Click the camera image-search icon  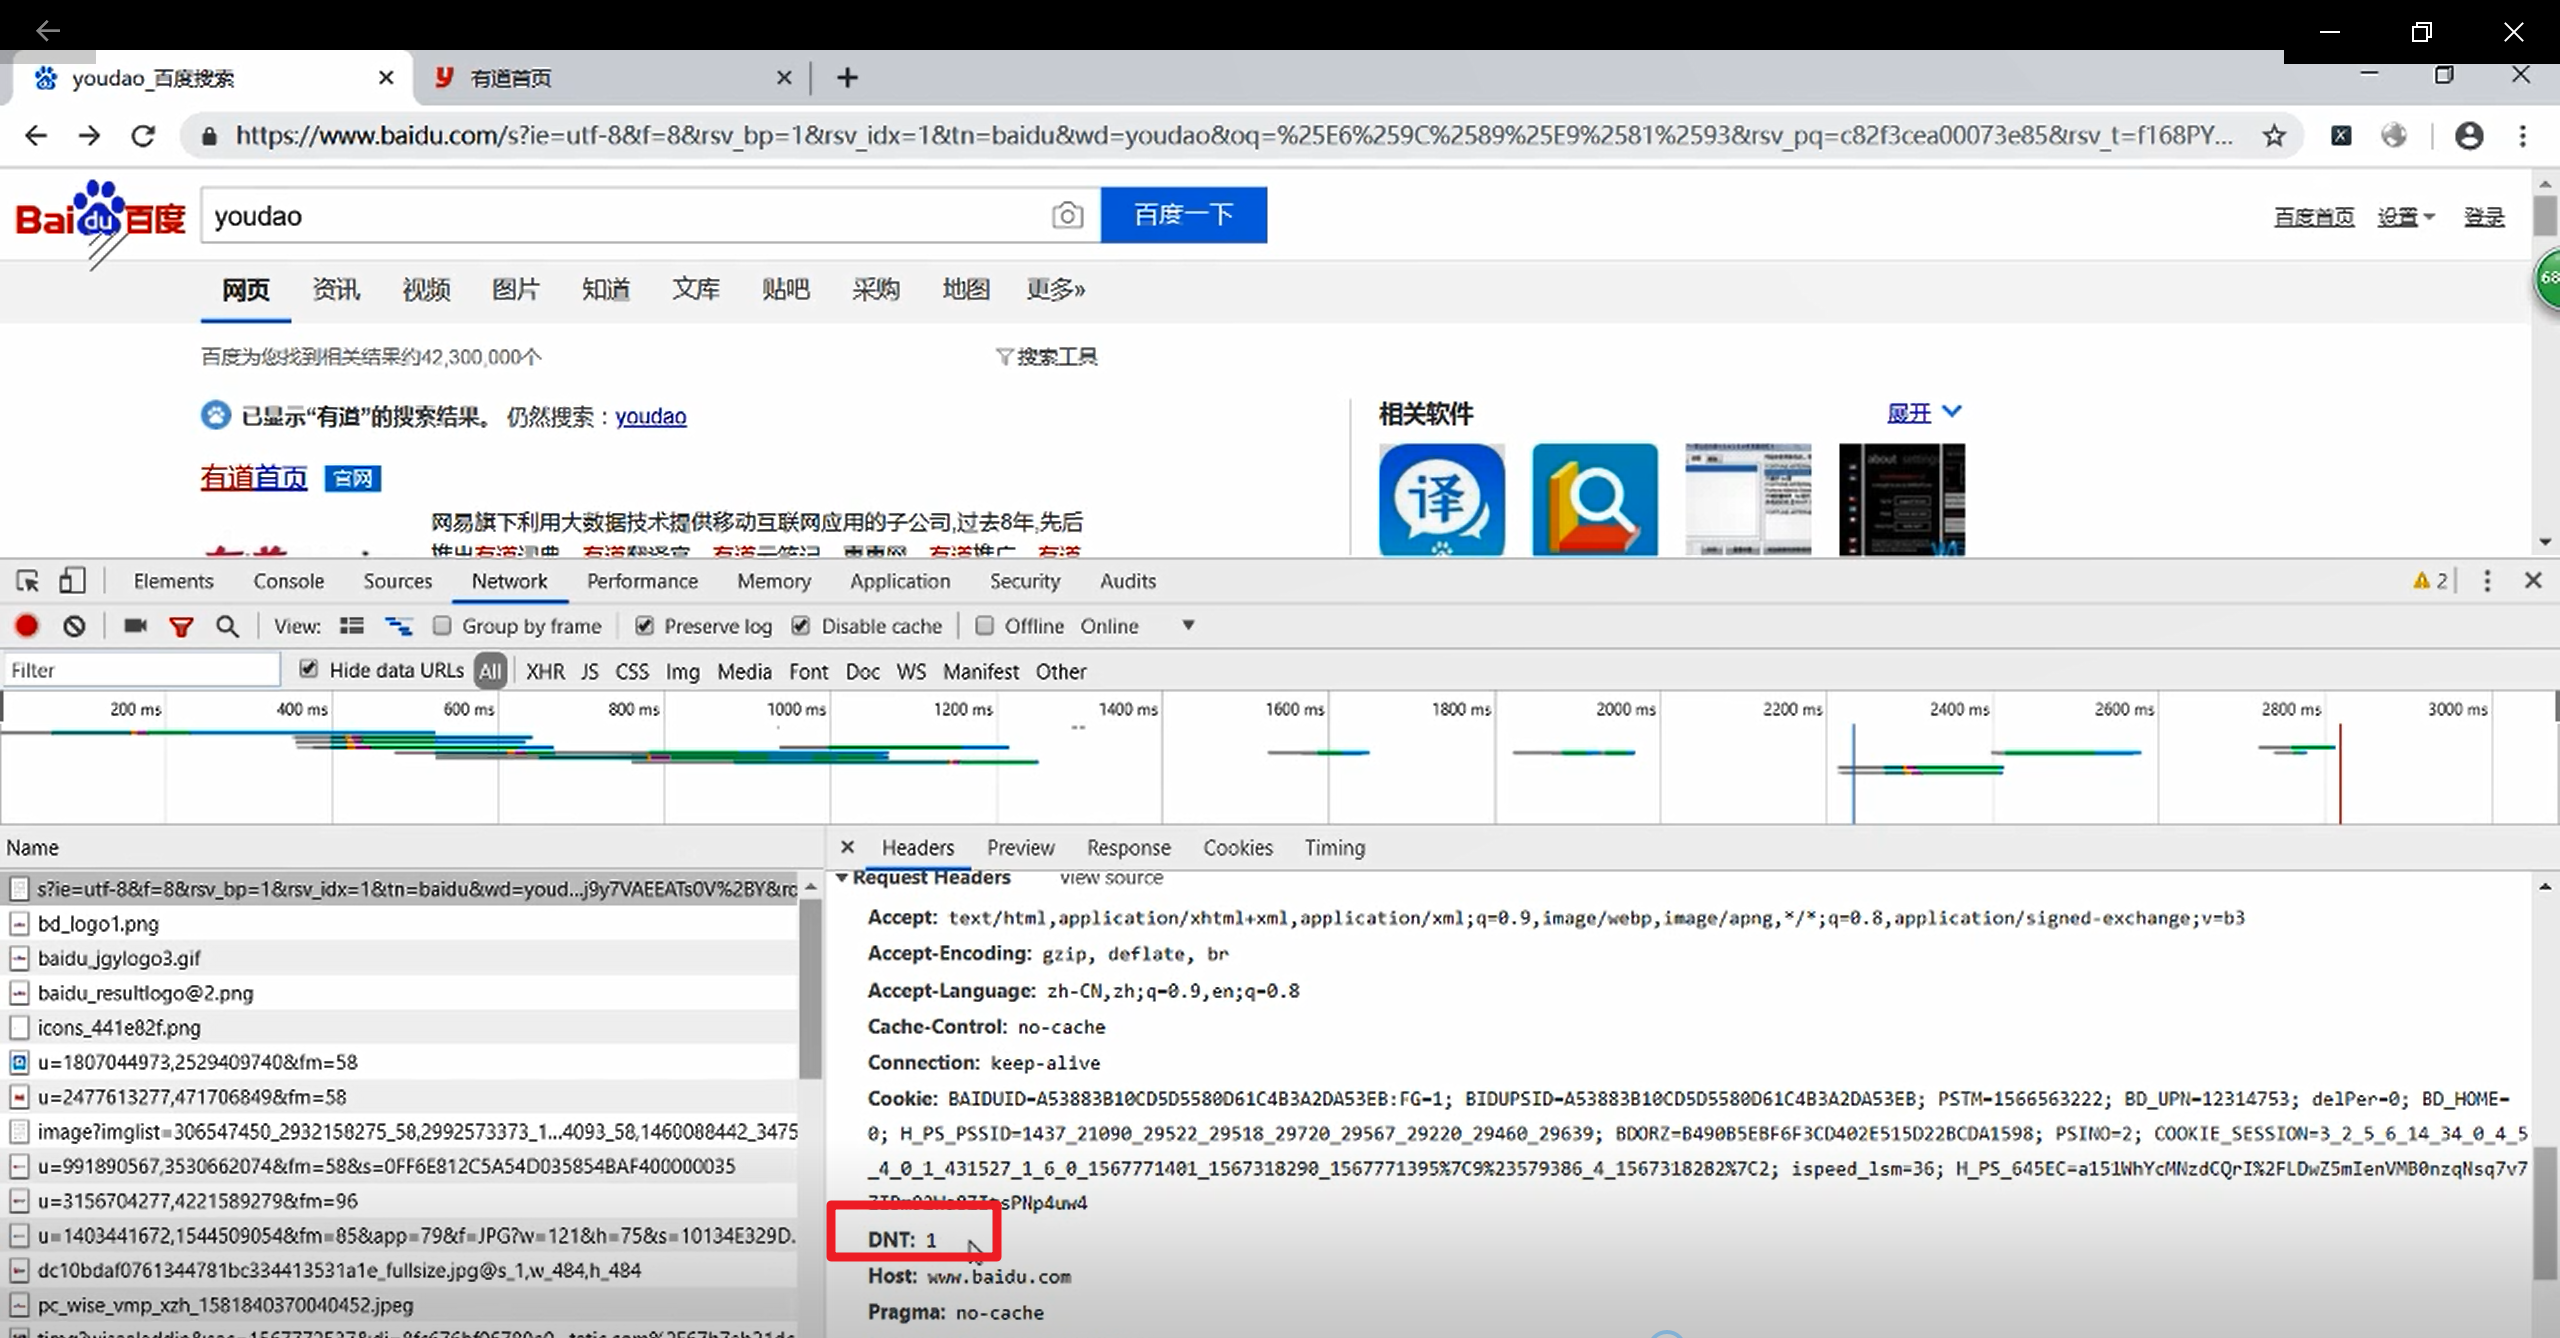click(1067, 215)
